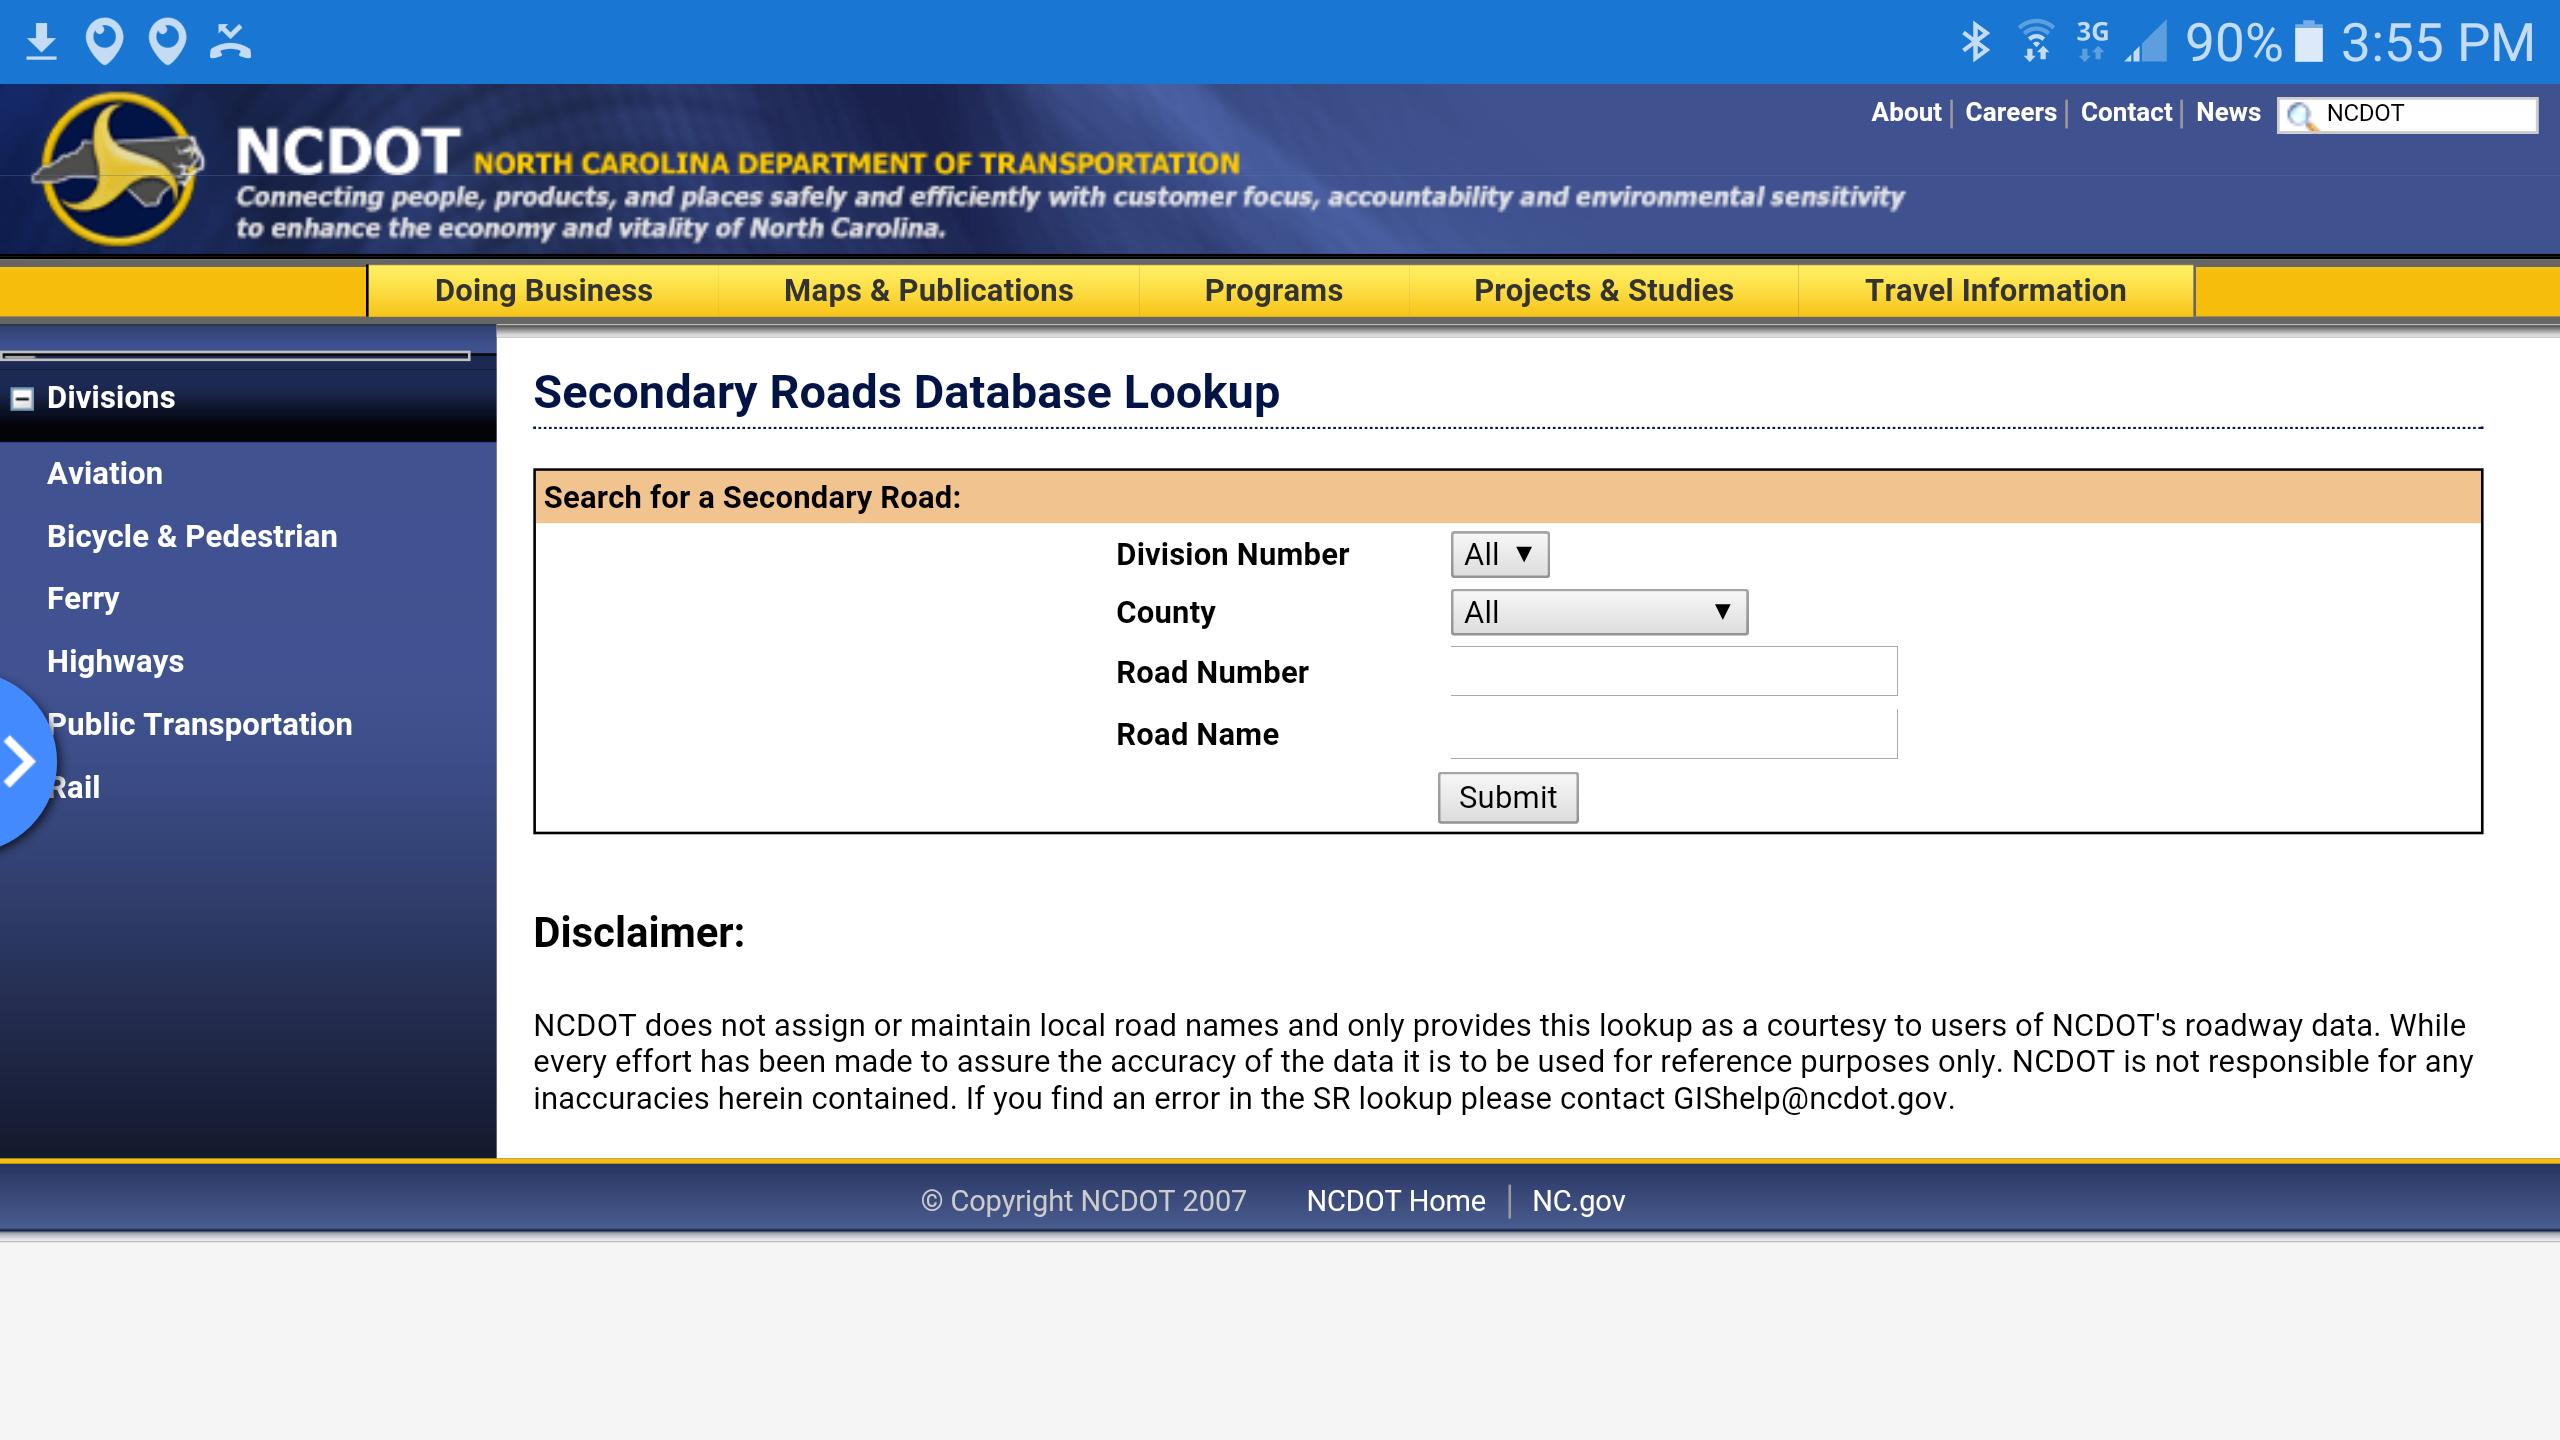The height and width of the screenshot is (1440, 2560).
Task: Open the Contact link
Action: 2126,112
